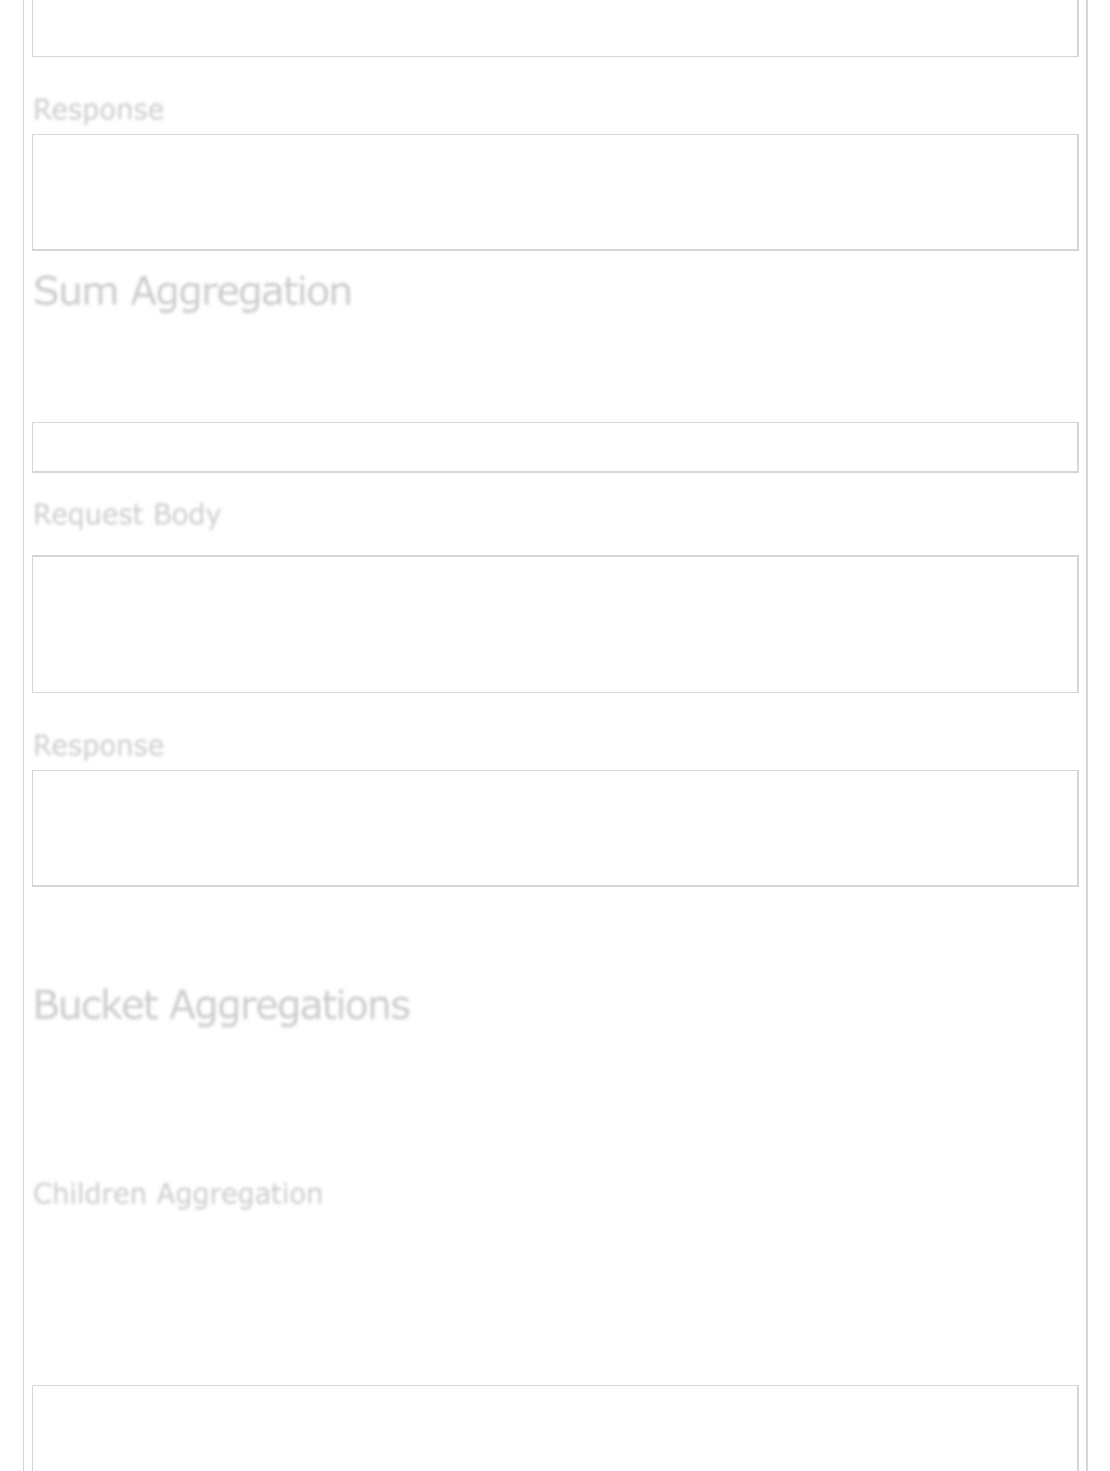Click the Sum Aggregation heading
1110x1471 pixels.
click(192, 292)
